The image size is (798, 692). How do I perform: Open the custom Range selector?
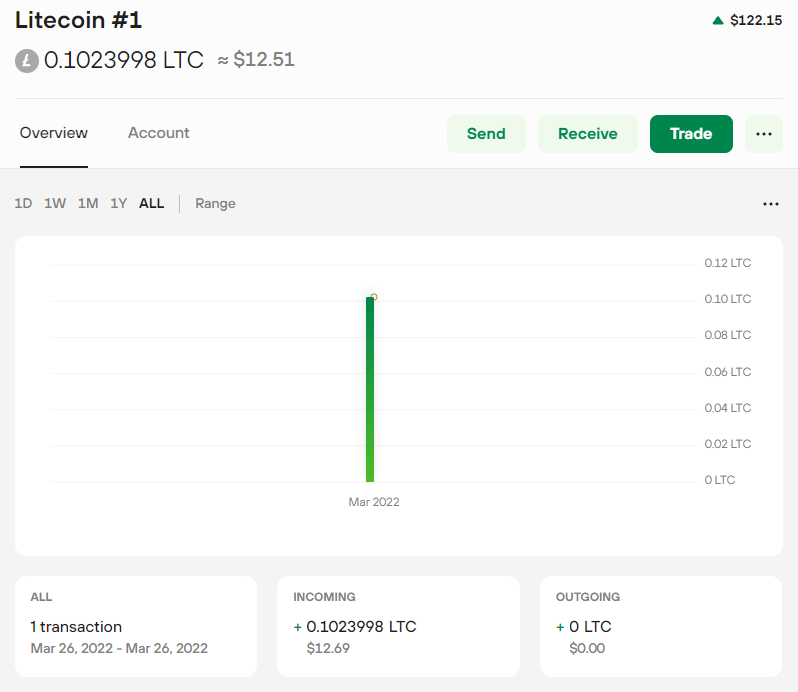click(x=215, y=204)
